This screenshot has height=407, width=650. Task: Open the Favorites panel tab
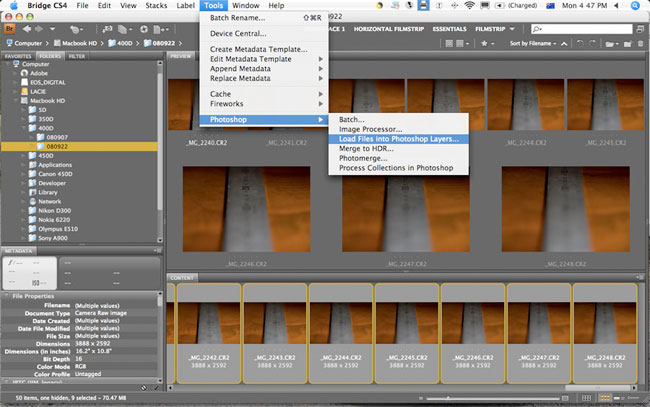click(18, 56)
